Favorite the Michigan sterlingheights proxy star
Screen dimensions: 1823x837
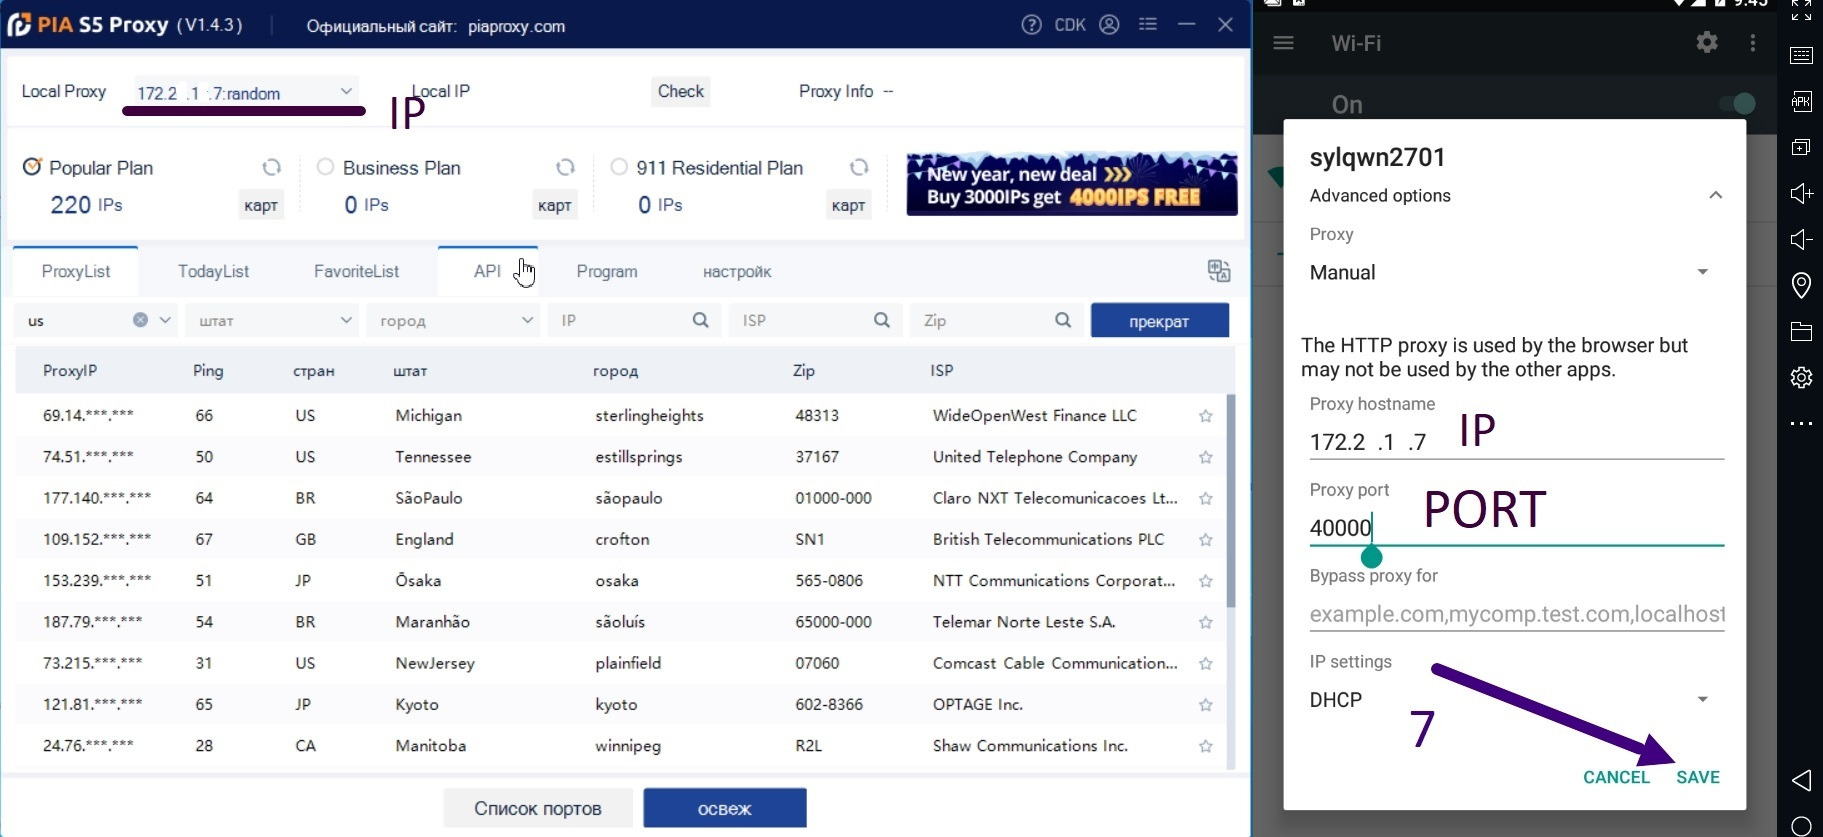click(1206, 416)
